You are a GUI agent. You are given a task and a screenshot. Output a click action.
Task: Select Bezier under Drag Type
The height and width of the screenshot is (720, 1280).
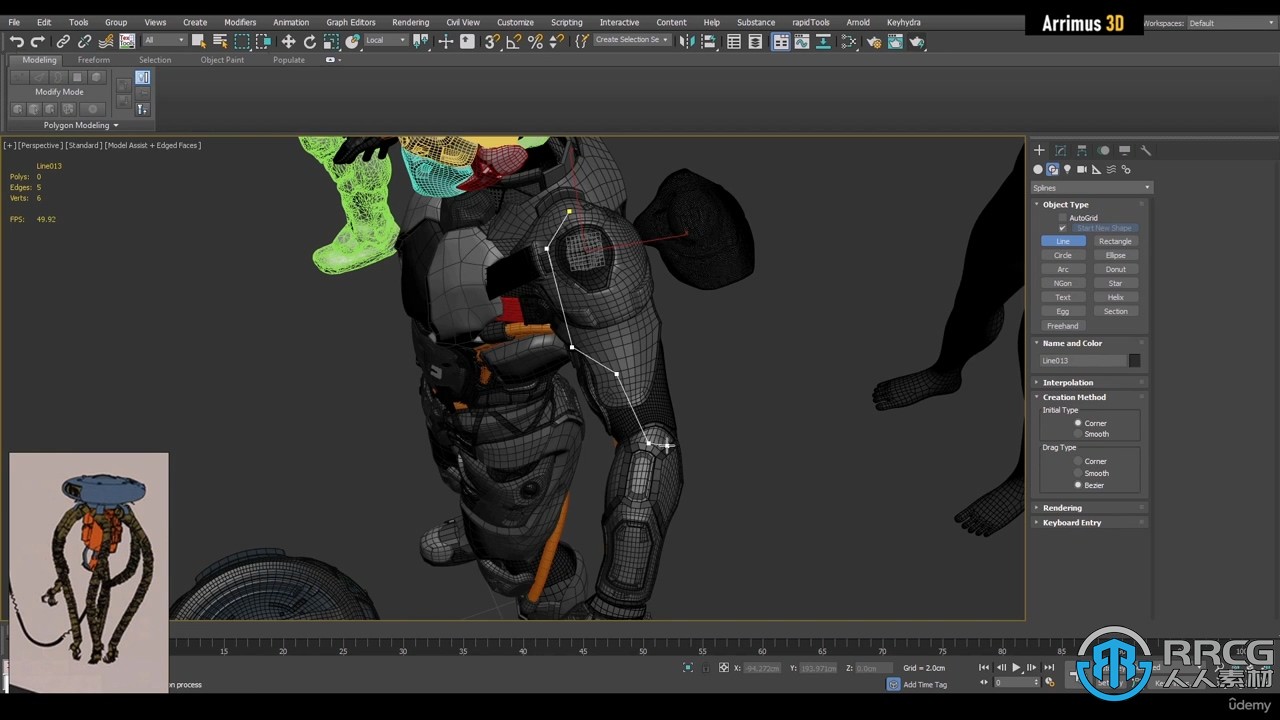[x=1078, y=485]
